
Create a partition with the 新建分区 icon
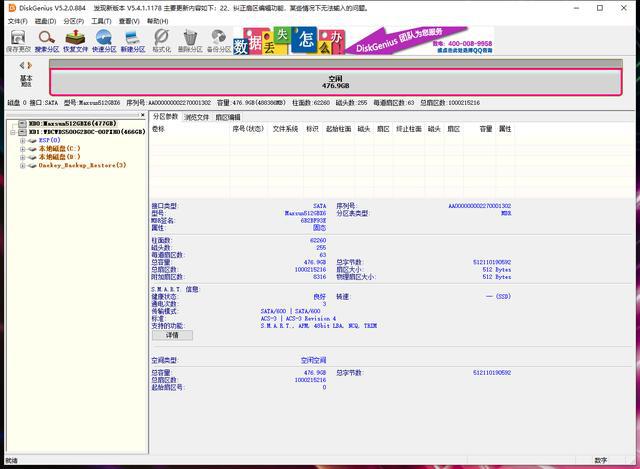click(133, 41)
